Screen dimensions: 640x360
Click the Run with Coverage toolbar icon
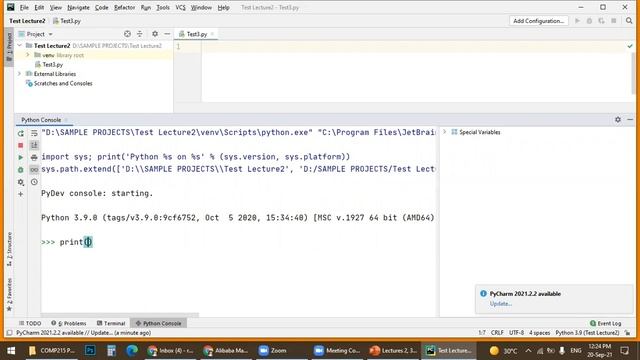(x=601, y=20)
